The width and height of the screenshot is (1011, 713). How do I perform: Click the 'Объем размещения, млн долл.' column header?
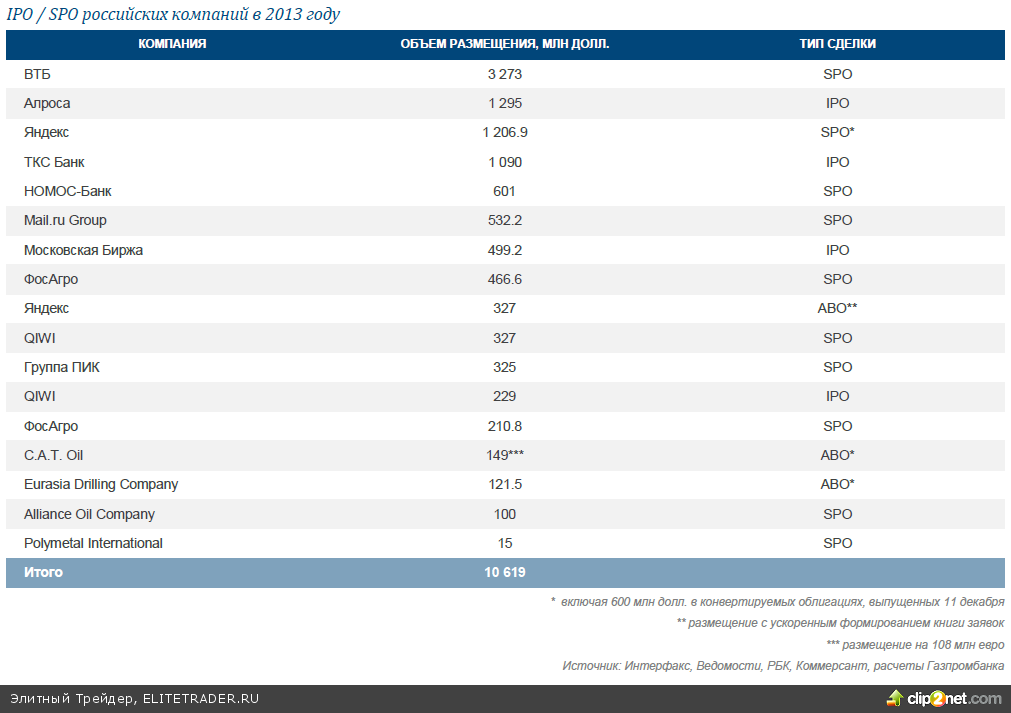(x=504, y=44)
